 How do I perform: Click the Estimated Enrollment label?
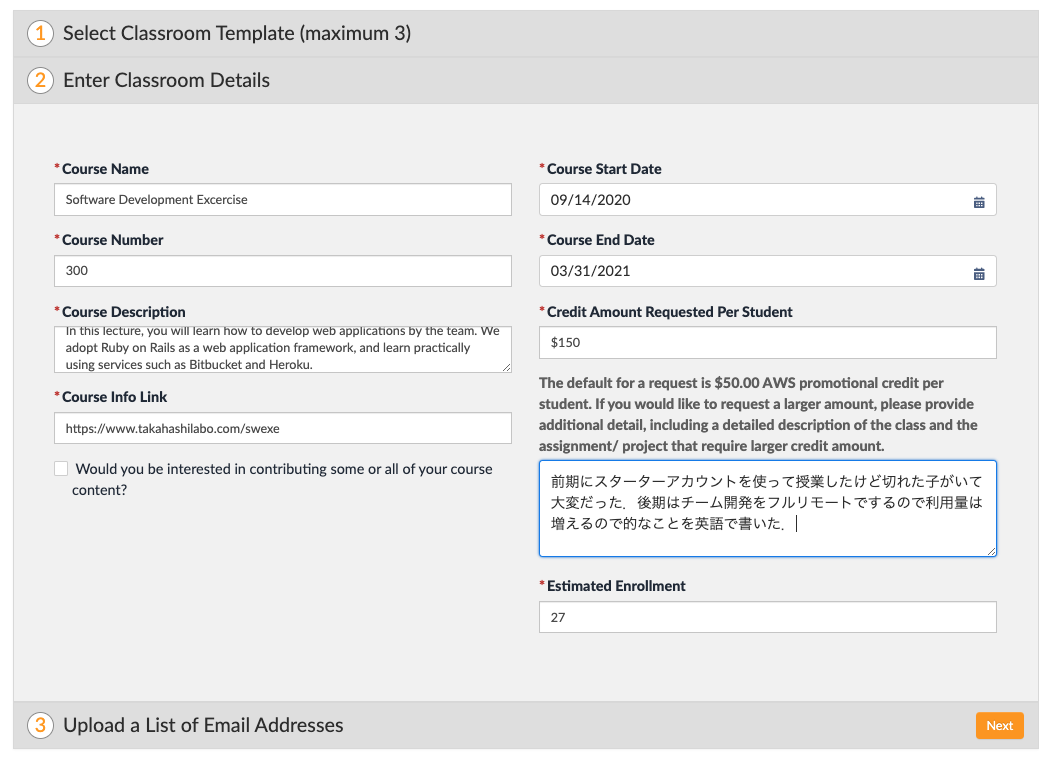616,586
